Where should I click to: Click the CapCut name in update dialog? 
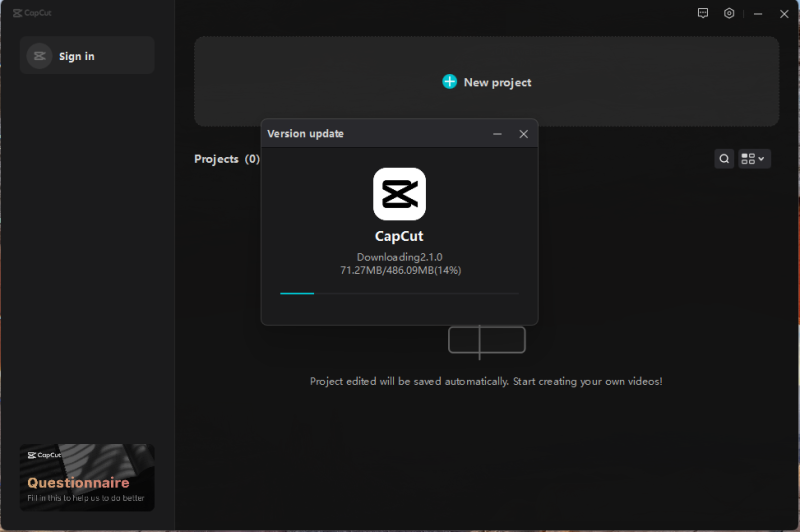[x=399, y=236]
